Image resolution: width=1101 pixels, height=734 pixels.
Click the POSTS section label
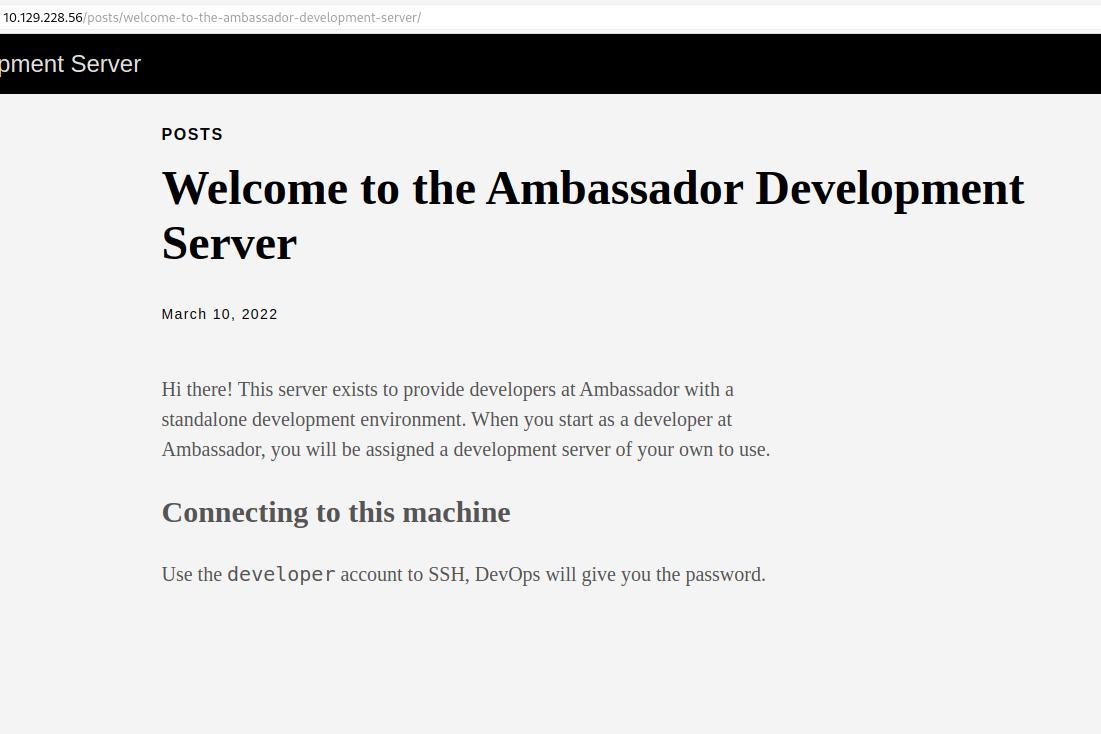pos(192,134)
